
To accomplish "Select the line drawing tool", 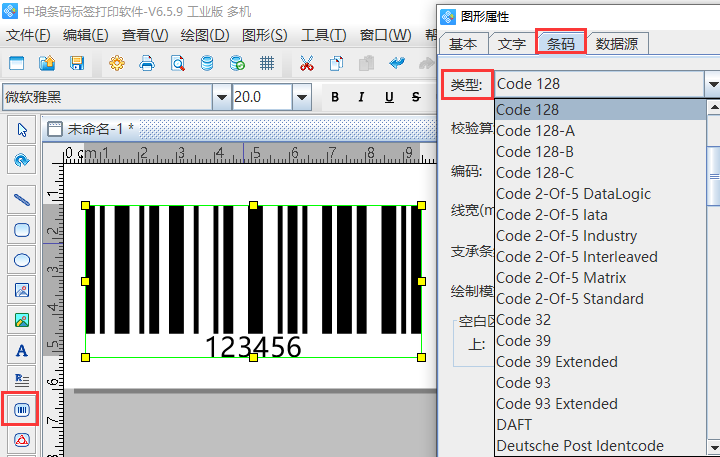I will coord(22,199).
